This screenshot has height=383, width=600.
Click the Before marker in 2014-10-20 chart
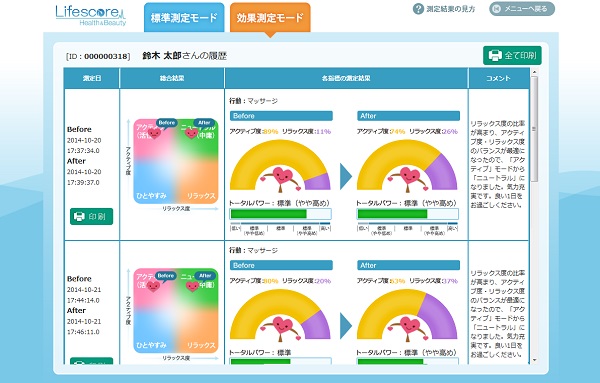tap(167, 123)
